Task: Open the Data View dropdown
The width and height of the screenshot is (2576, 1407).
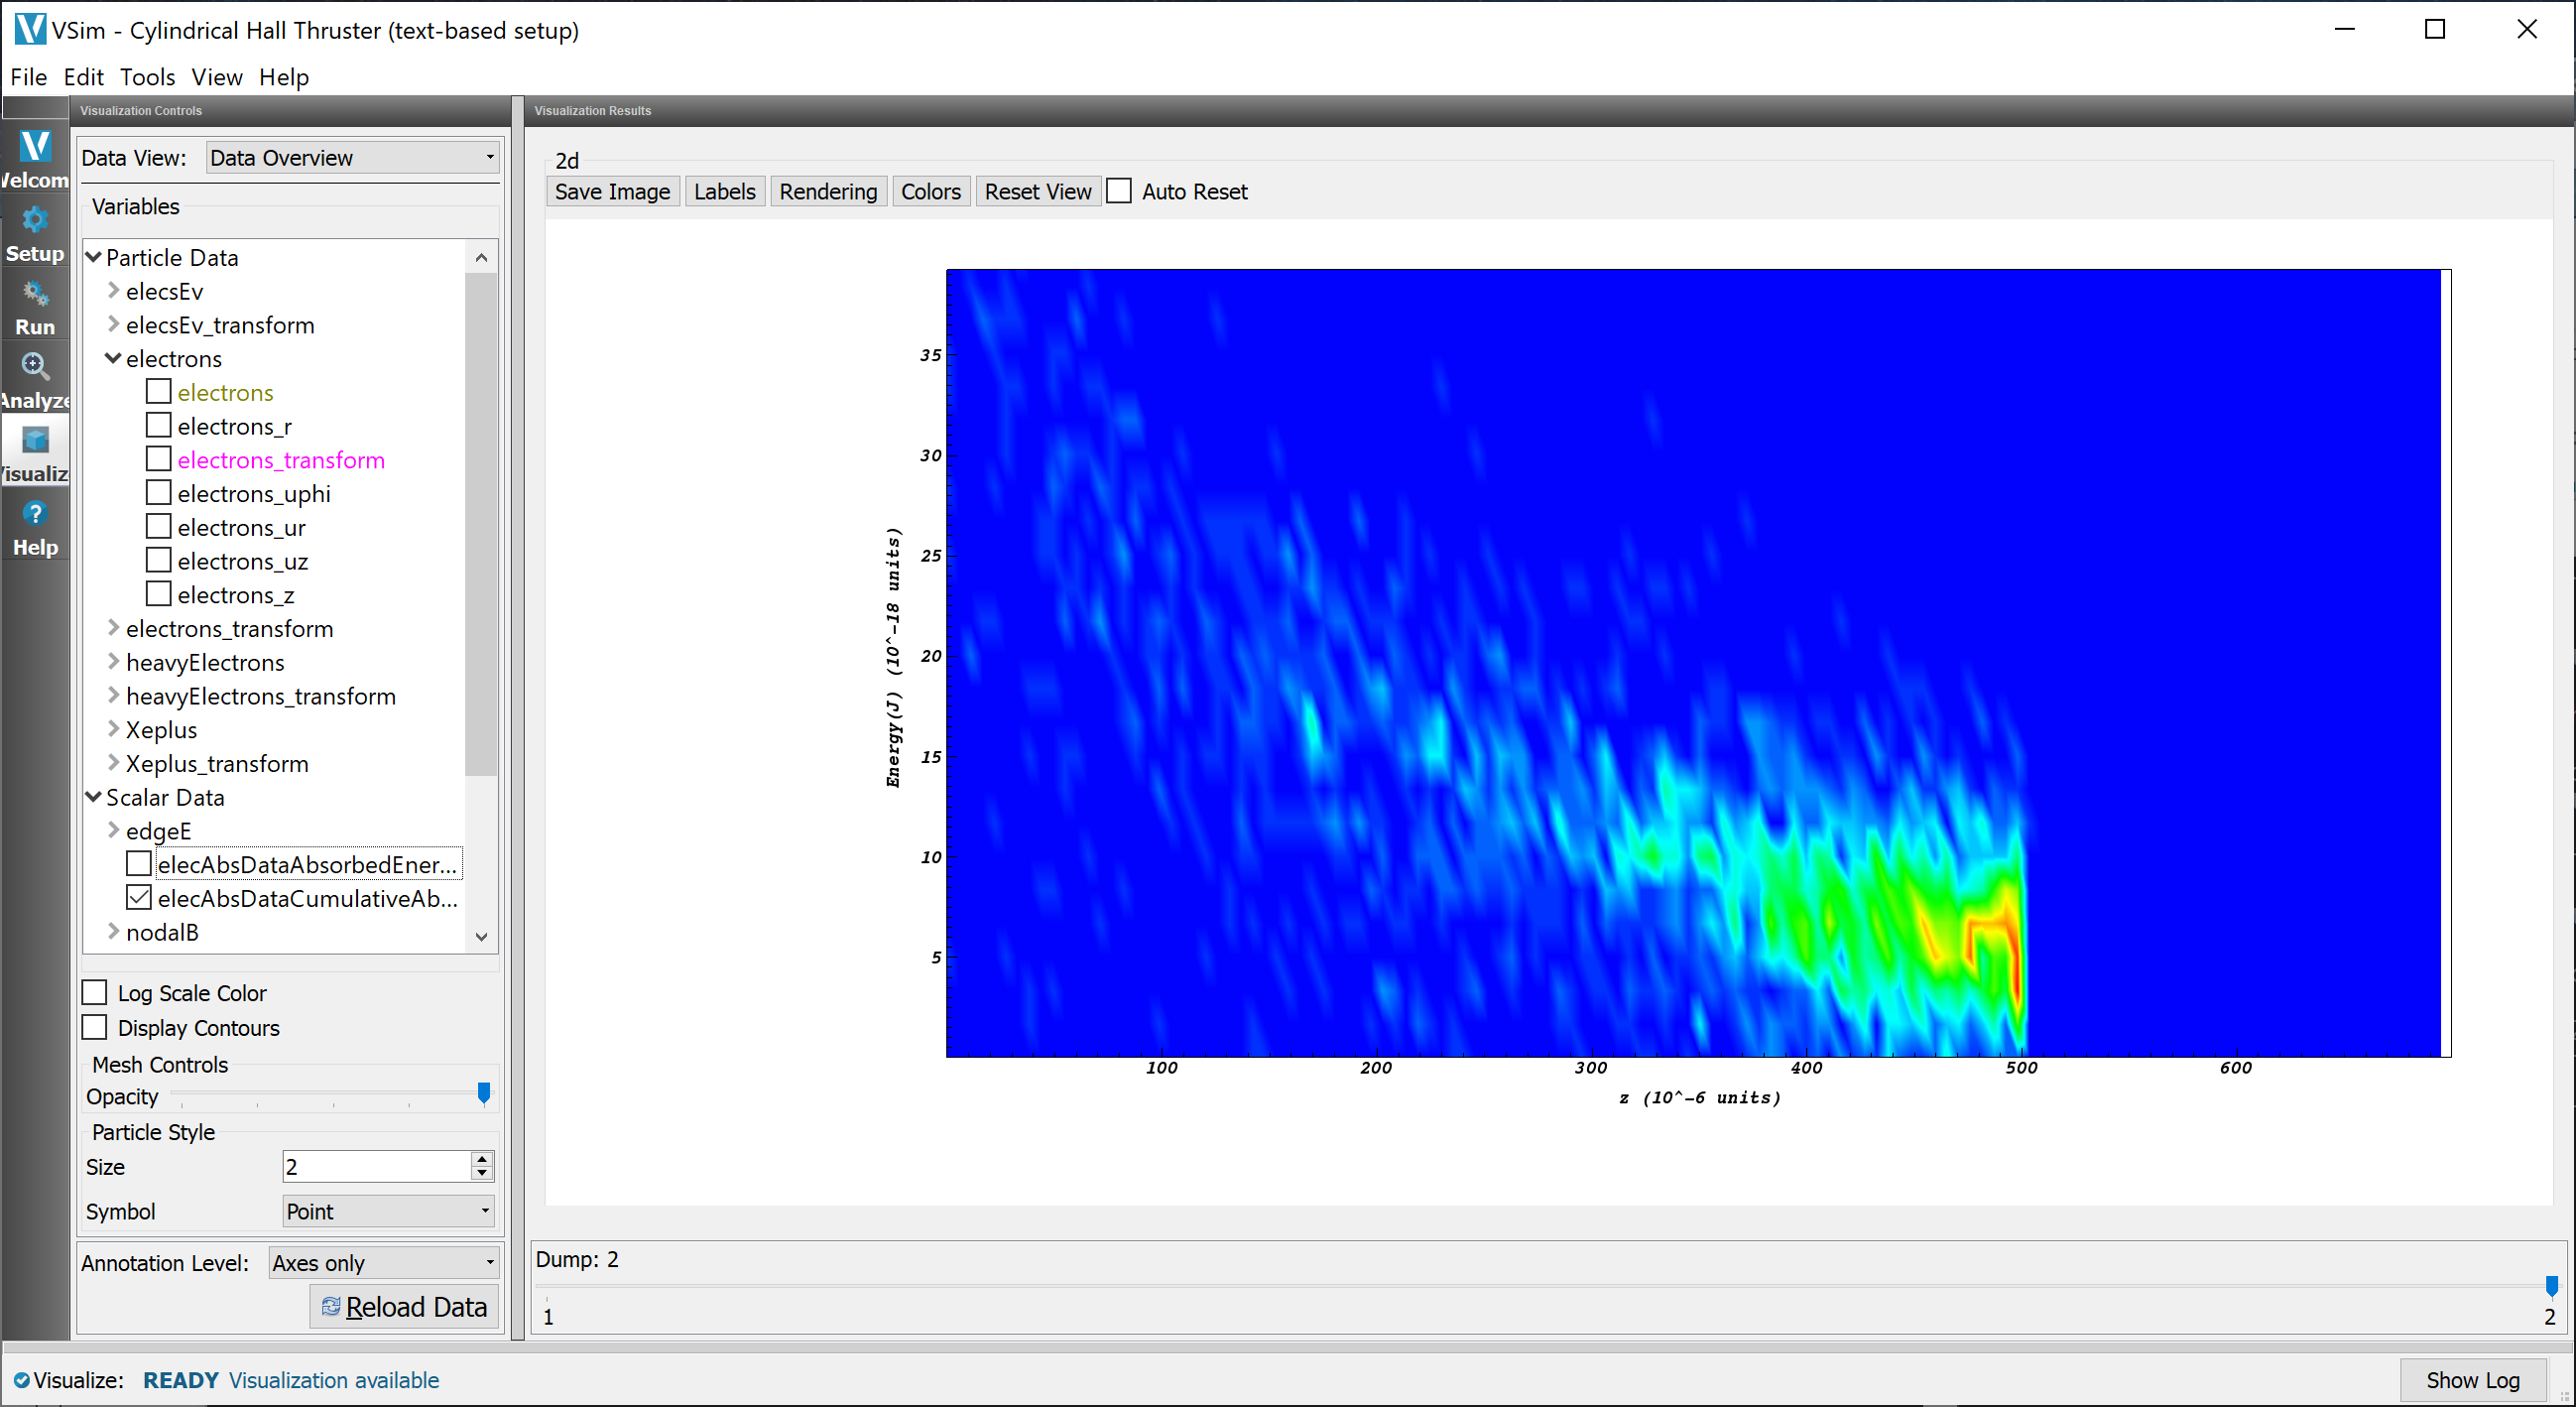Action: (x=351, y=157)
